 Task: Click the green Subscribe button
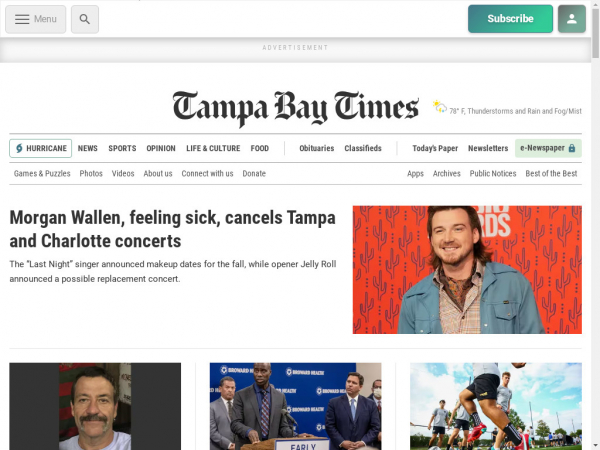pyautogui.click(x=510, y=19)
